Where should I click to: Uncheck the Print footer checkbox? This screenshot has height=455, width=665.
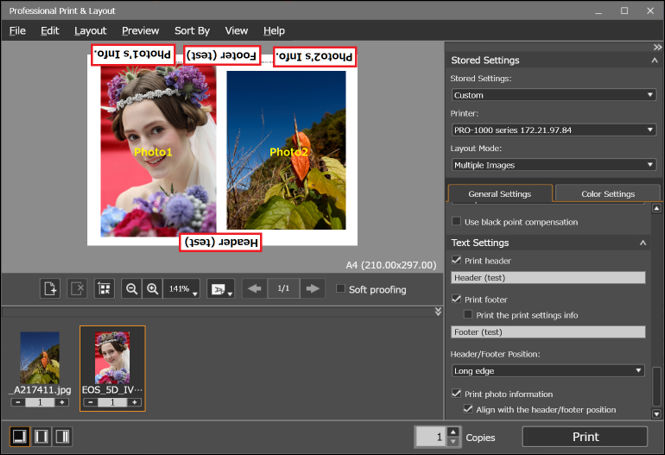(456, 299)
